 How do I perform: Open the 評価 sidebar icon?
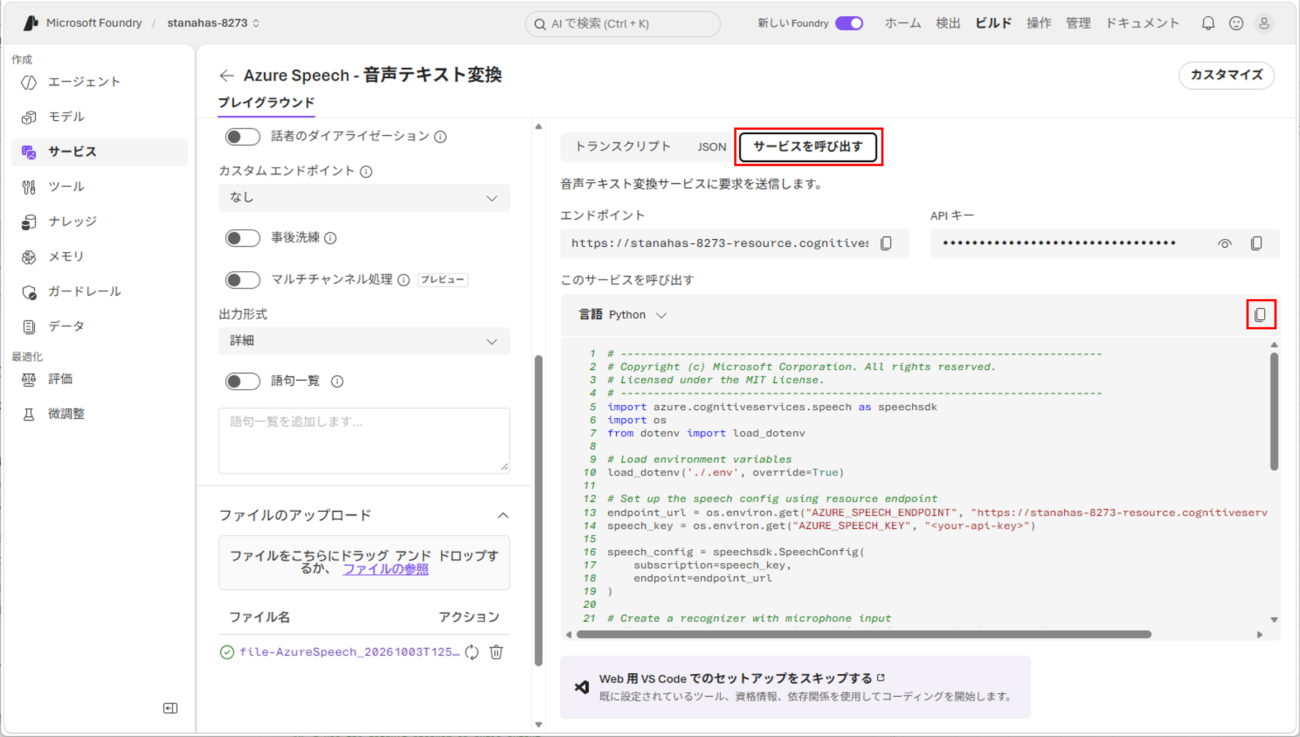(29, 380)
